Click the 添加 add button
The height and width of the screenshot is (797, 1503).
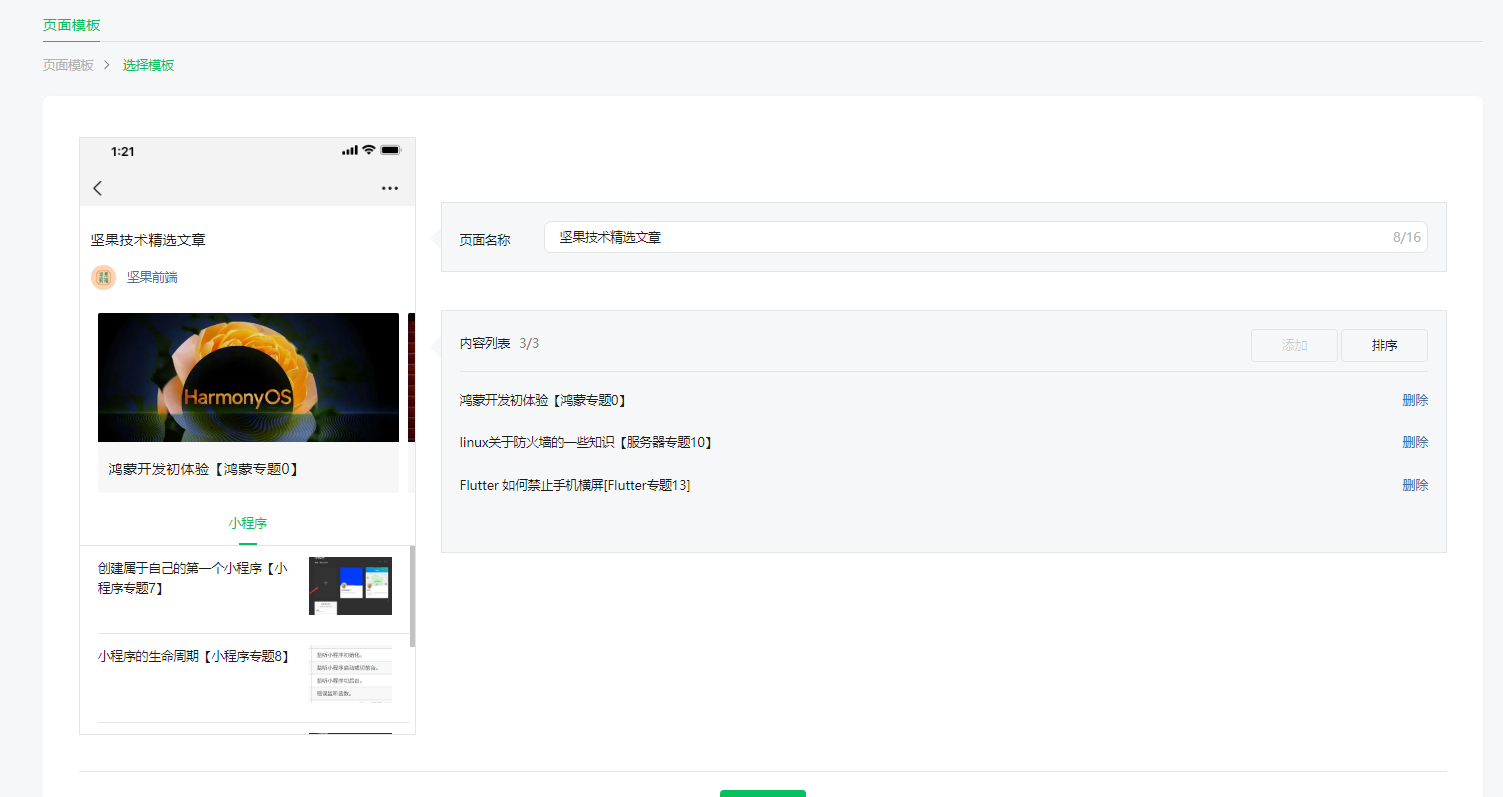tap(1294, 345)
